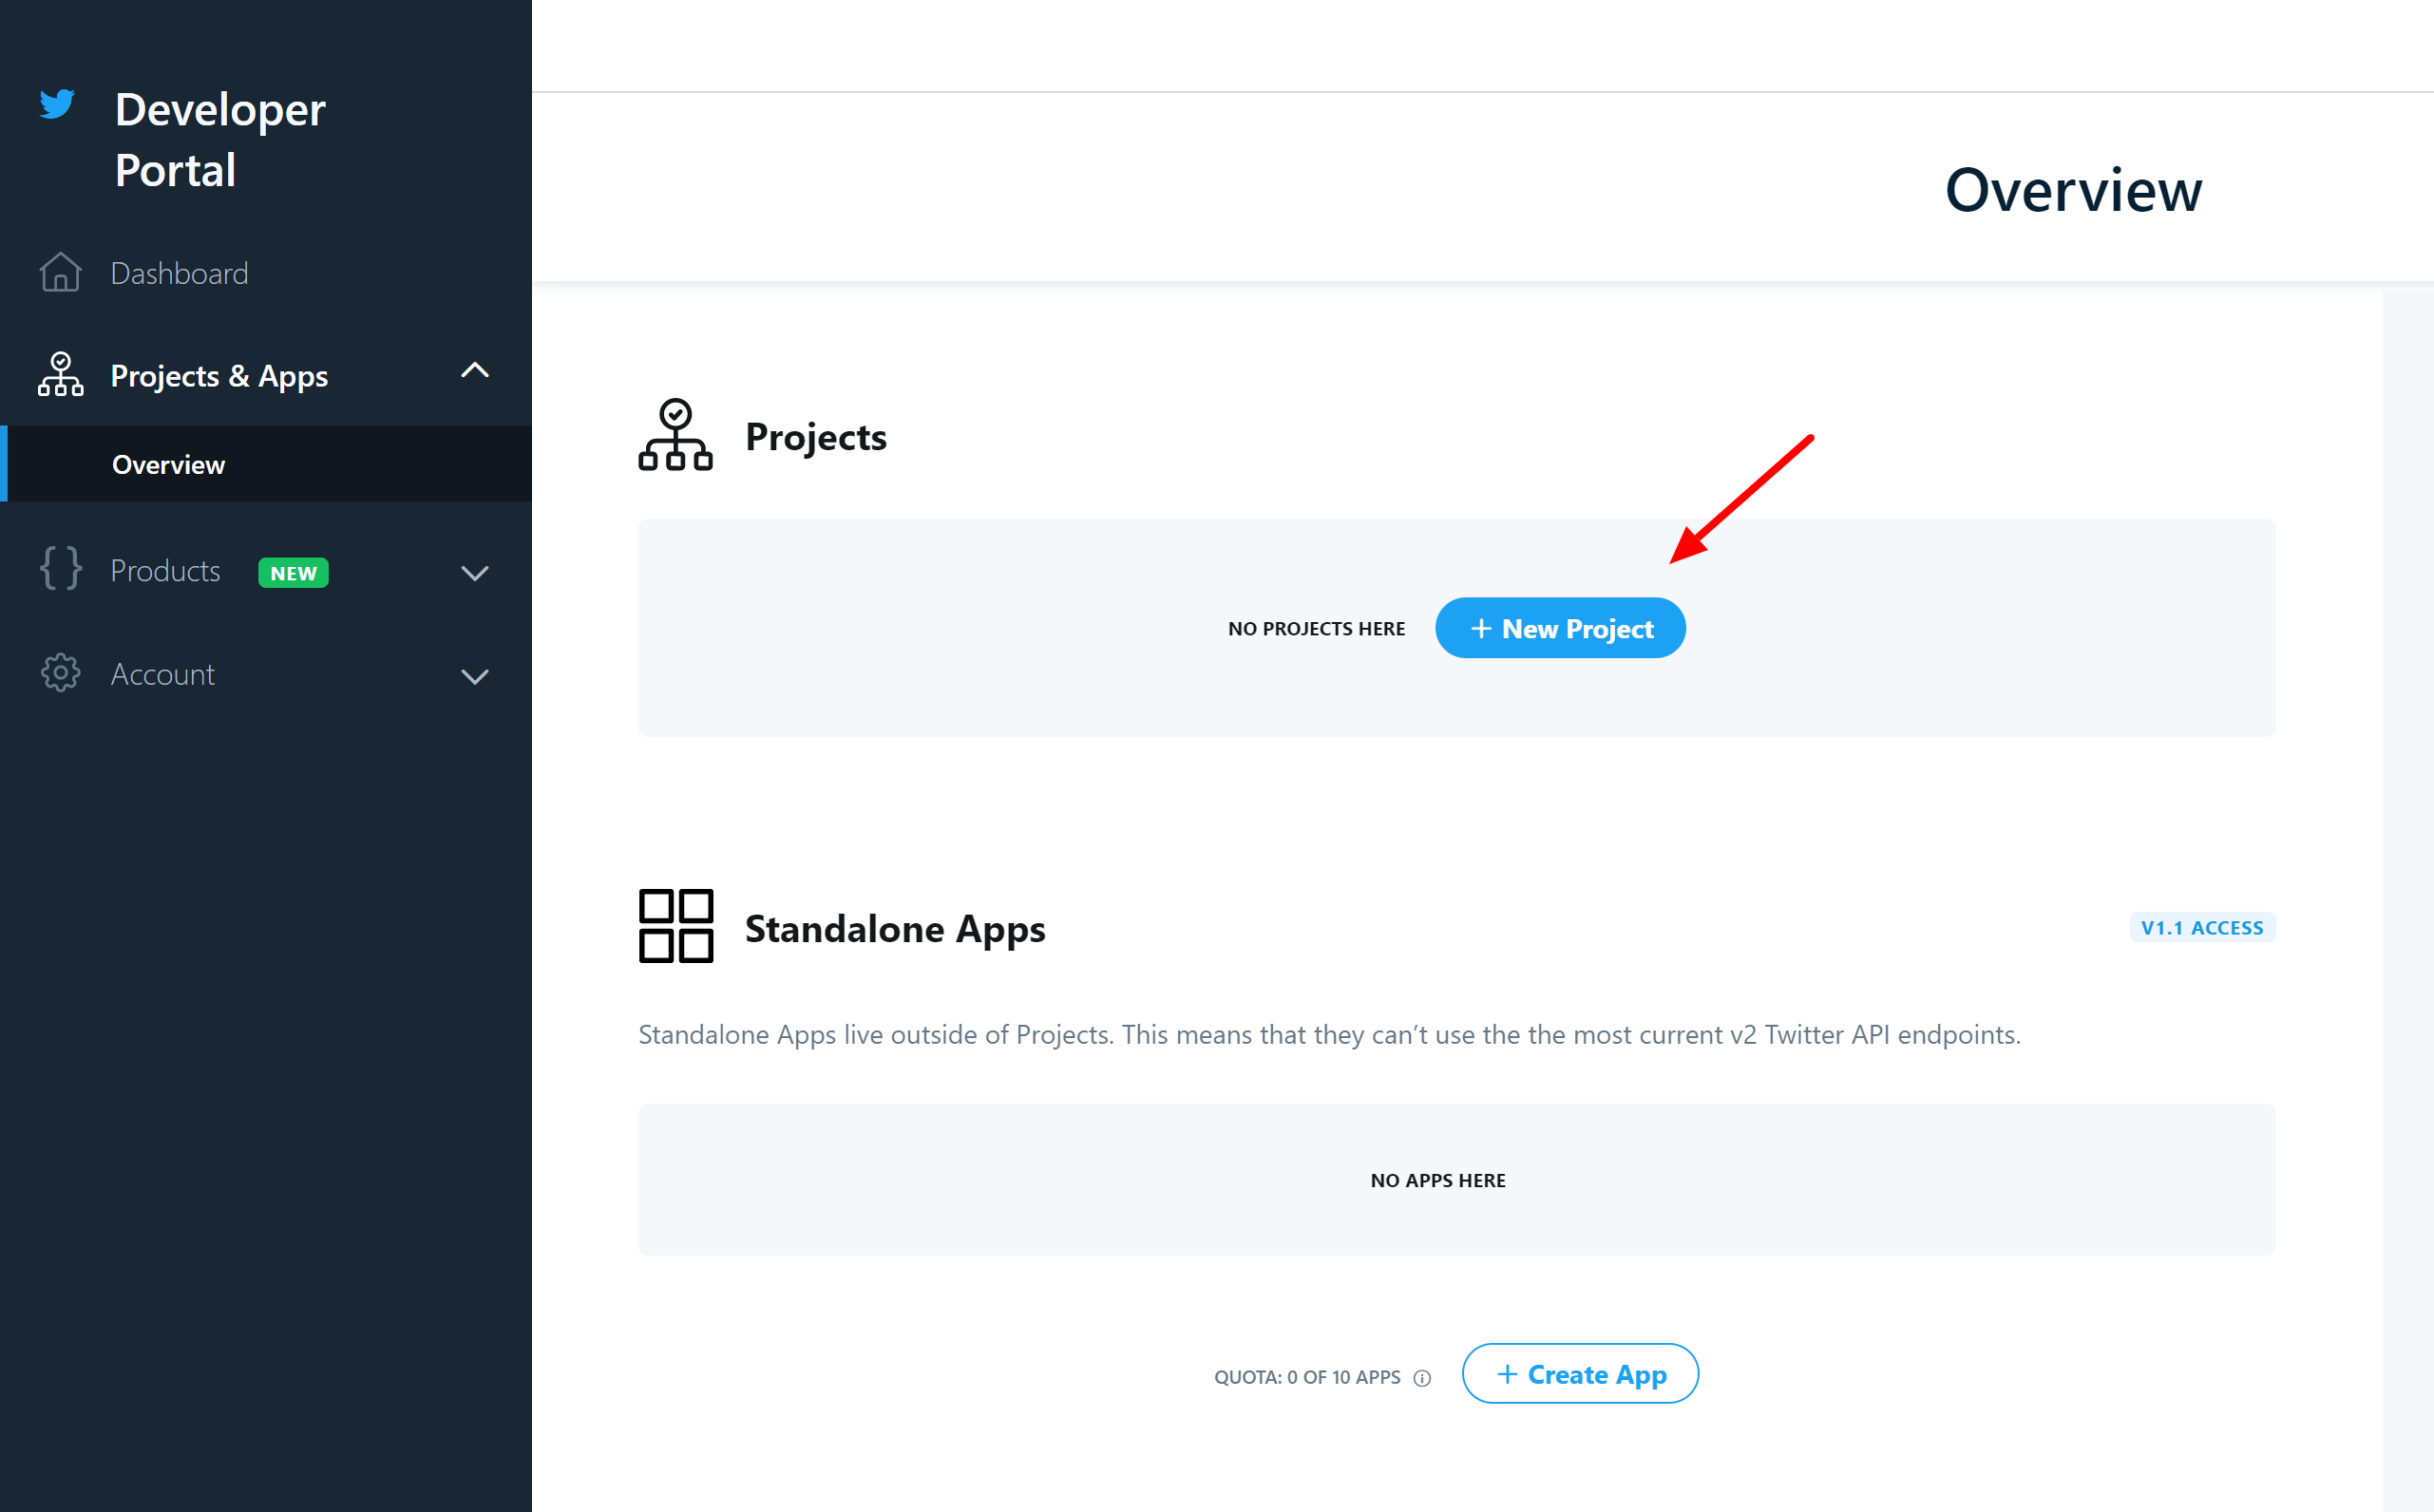Open the Dashboard page
The height and width of the screenshot is (1512, 2434).
pos(179,273)
